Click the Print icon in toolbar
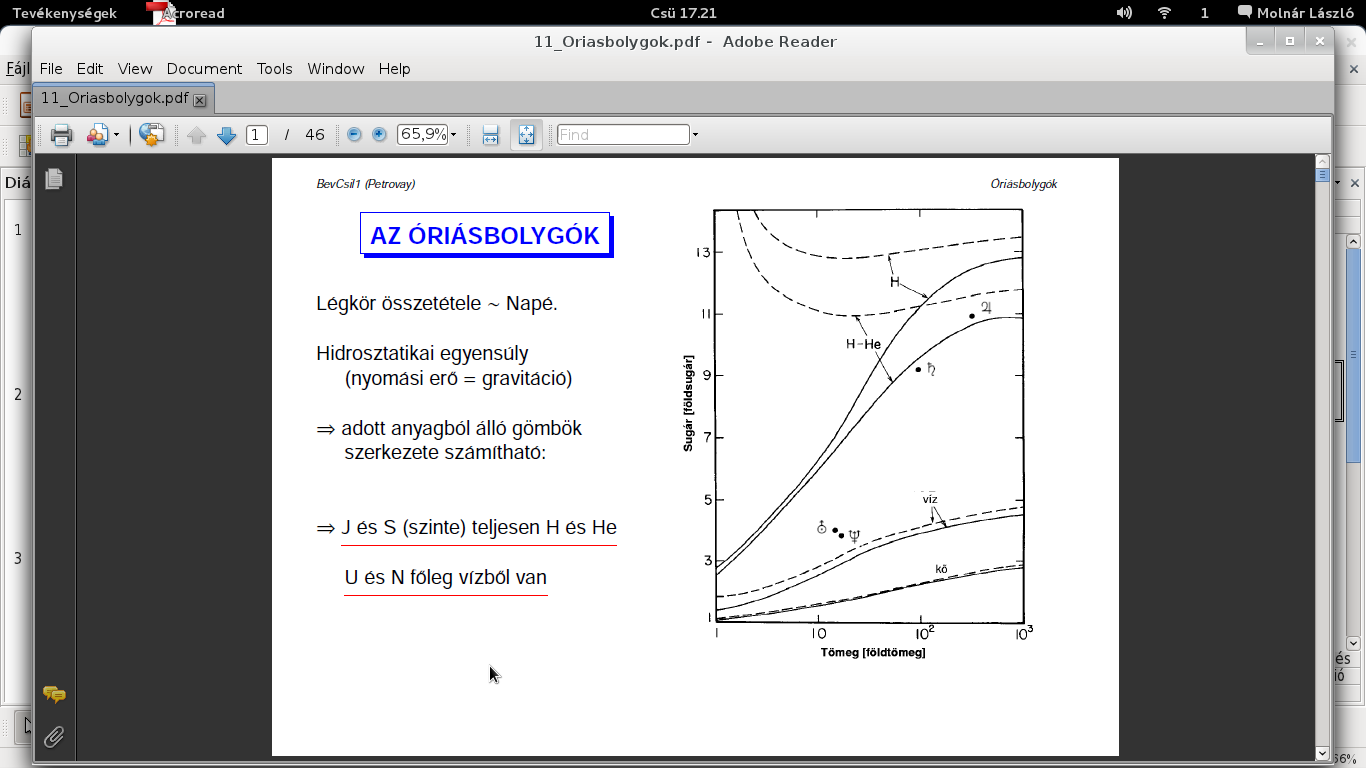The height and width of the screenshot is (768, 1366). tap(62, 135)
